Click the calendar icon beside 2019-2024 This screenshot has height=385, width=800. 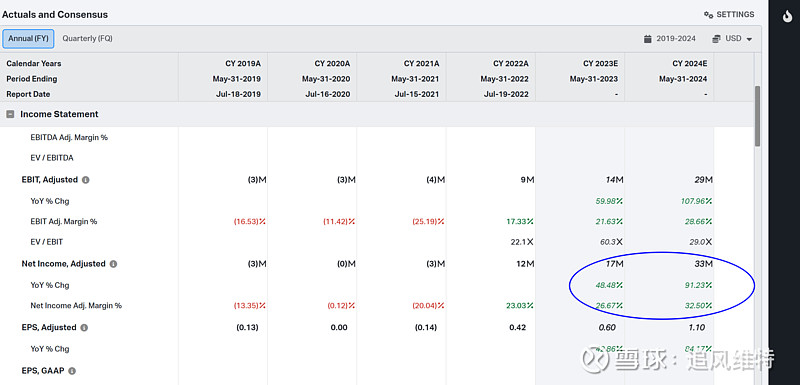point(647,39)
